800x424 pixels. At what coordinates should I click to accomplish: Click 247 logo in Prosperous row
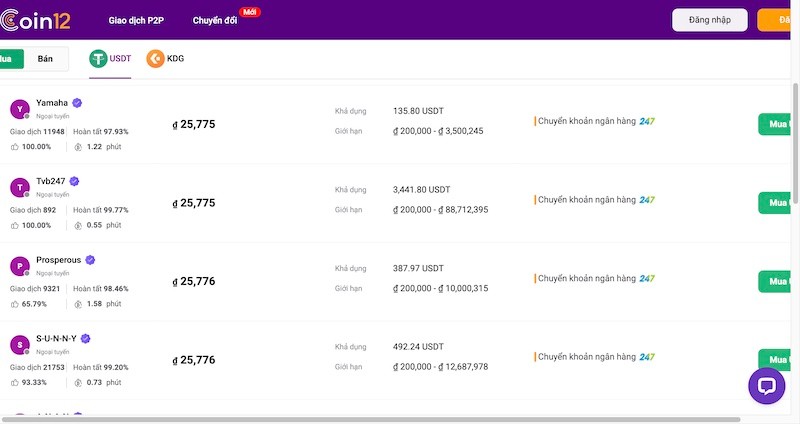point(647,279)
